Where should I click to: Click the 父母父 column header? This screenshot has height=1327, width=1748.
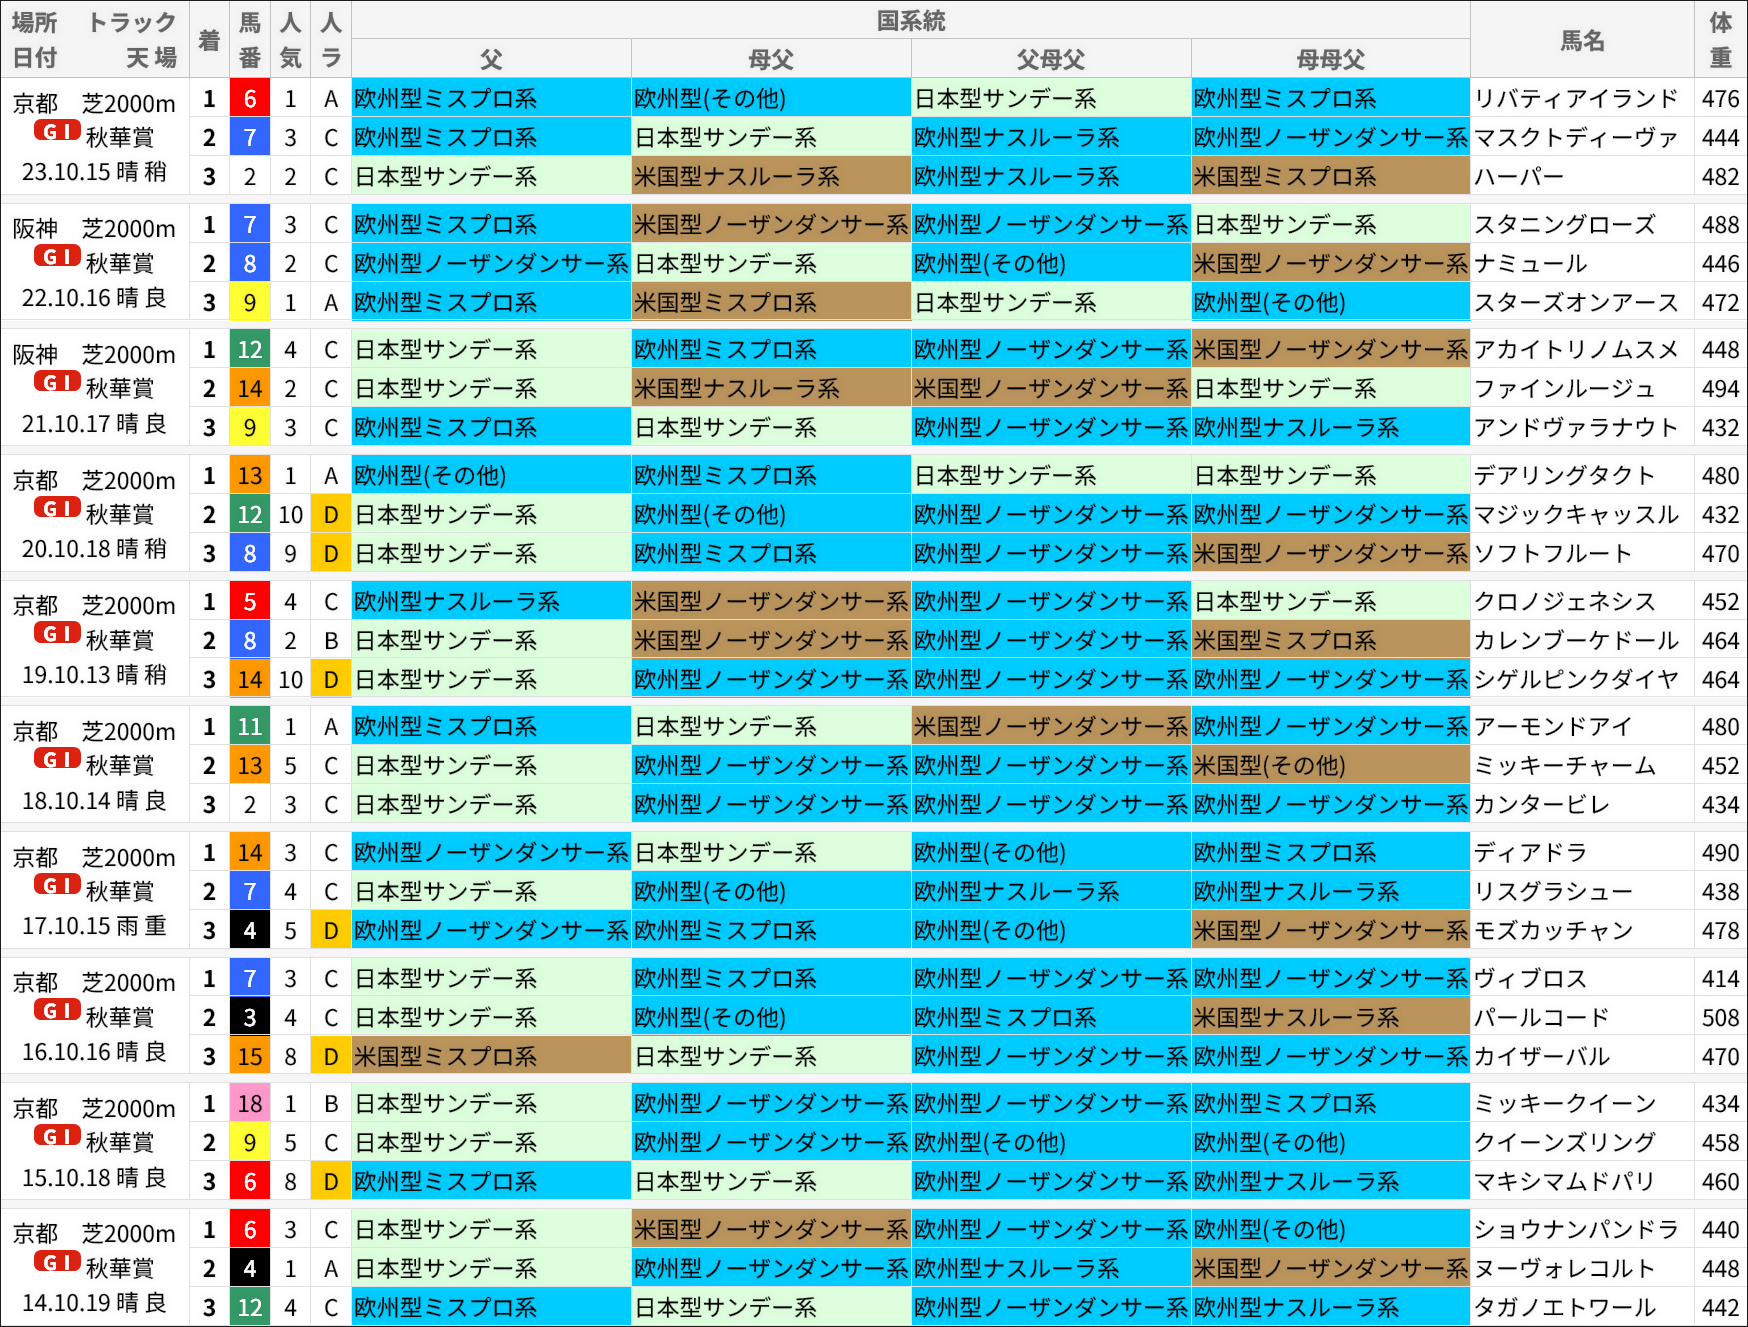(1051, 59)
